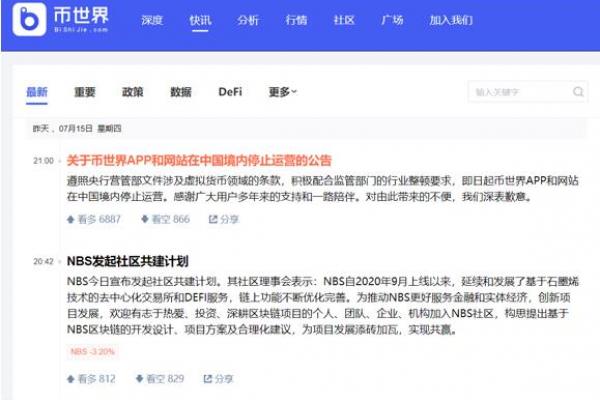
Task: Share the 停止运营 announcement via 分享
Action: click(x=222, y=219)
